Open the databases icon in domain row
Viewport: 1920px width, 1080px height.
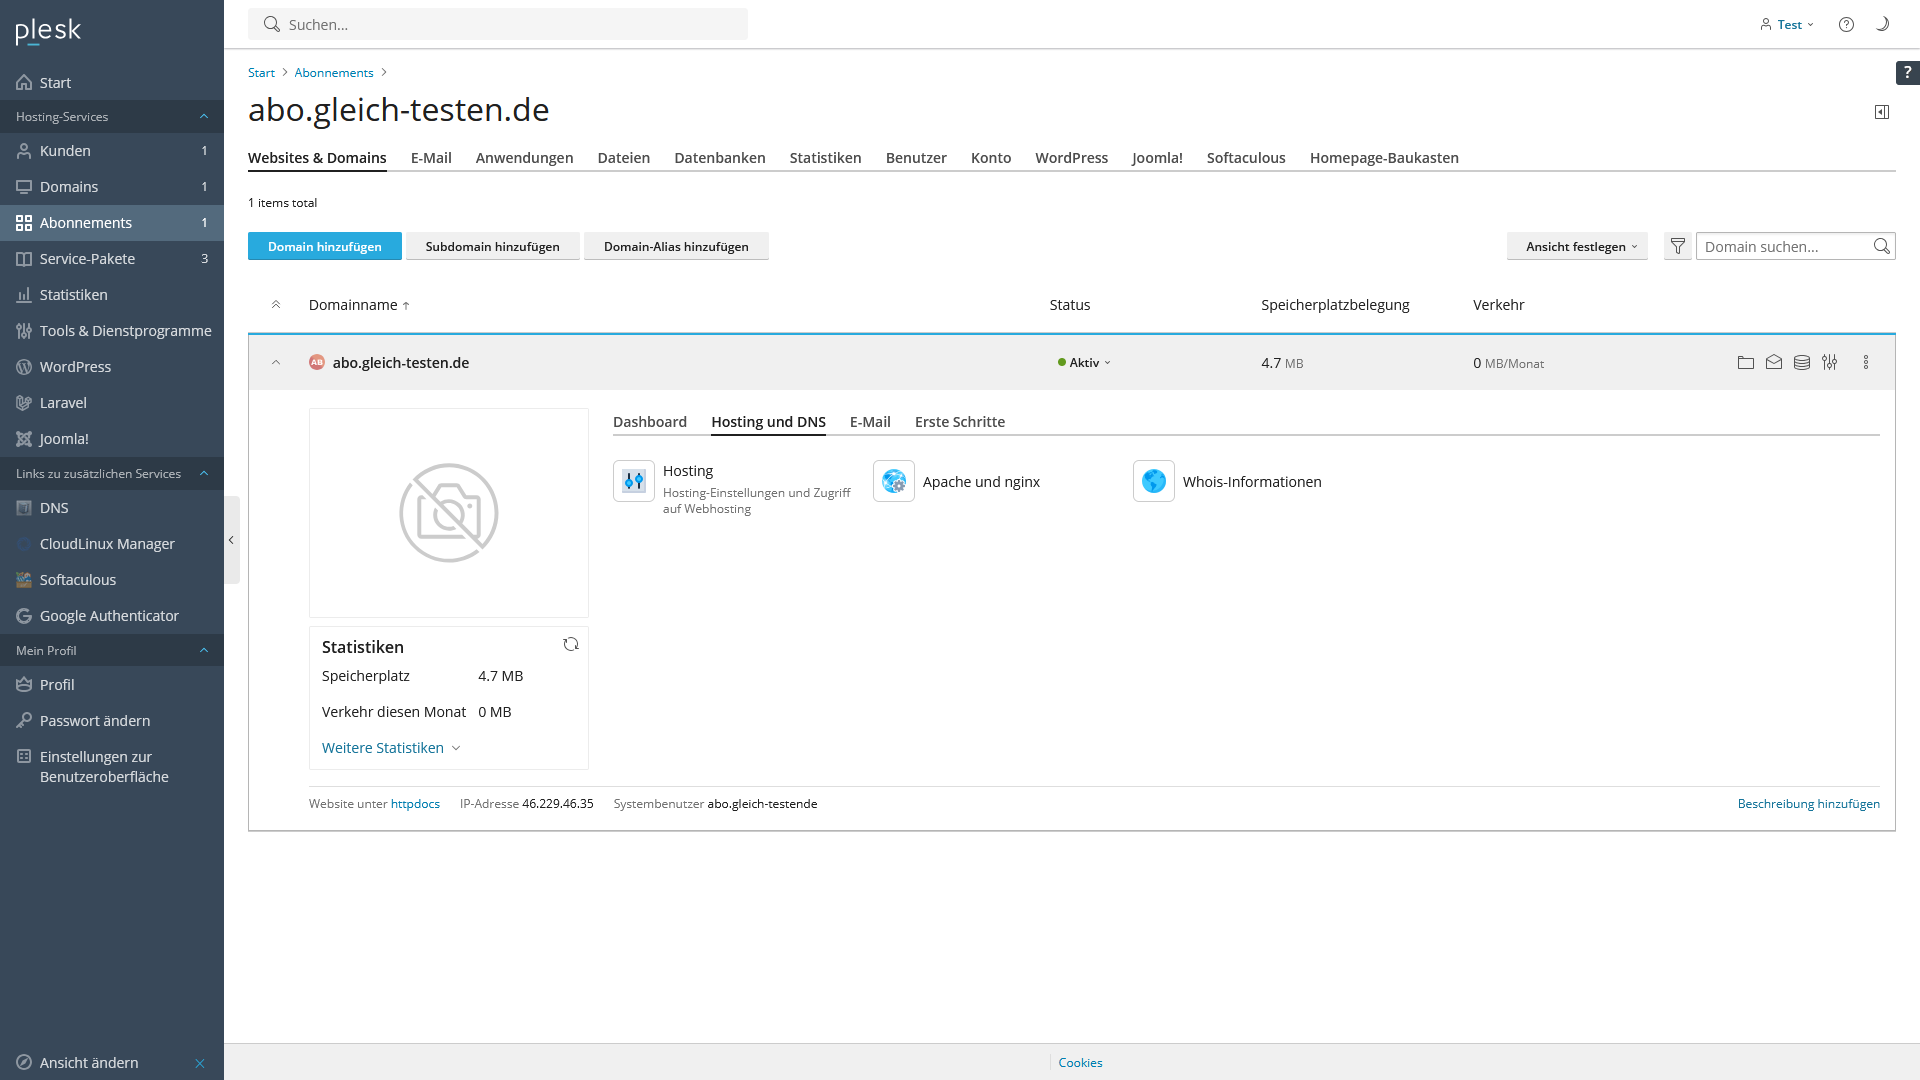coord(1801,363)
